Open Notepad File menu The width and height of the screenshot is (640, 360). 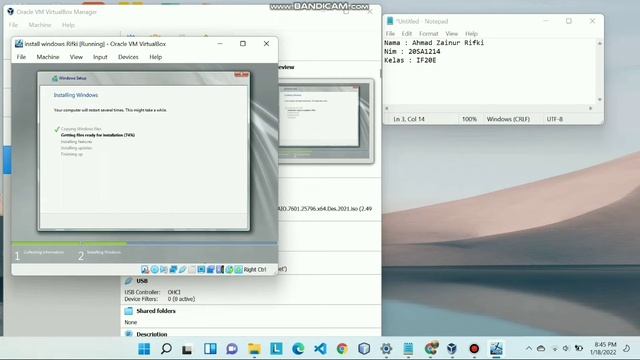(x=390, y=33)
